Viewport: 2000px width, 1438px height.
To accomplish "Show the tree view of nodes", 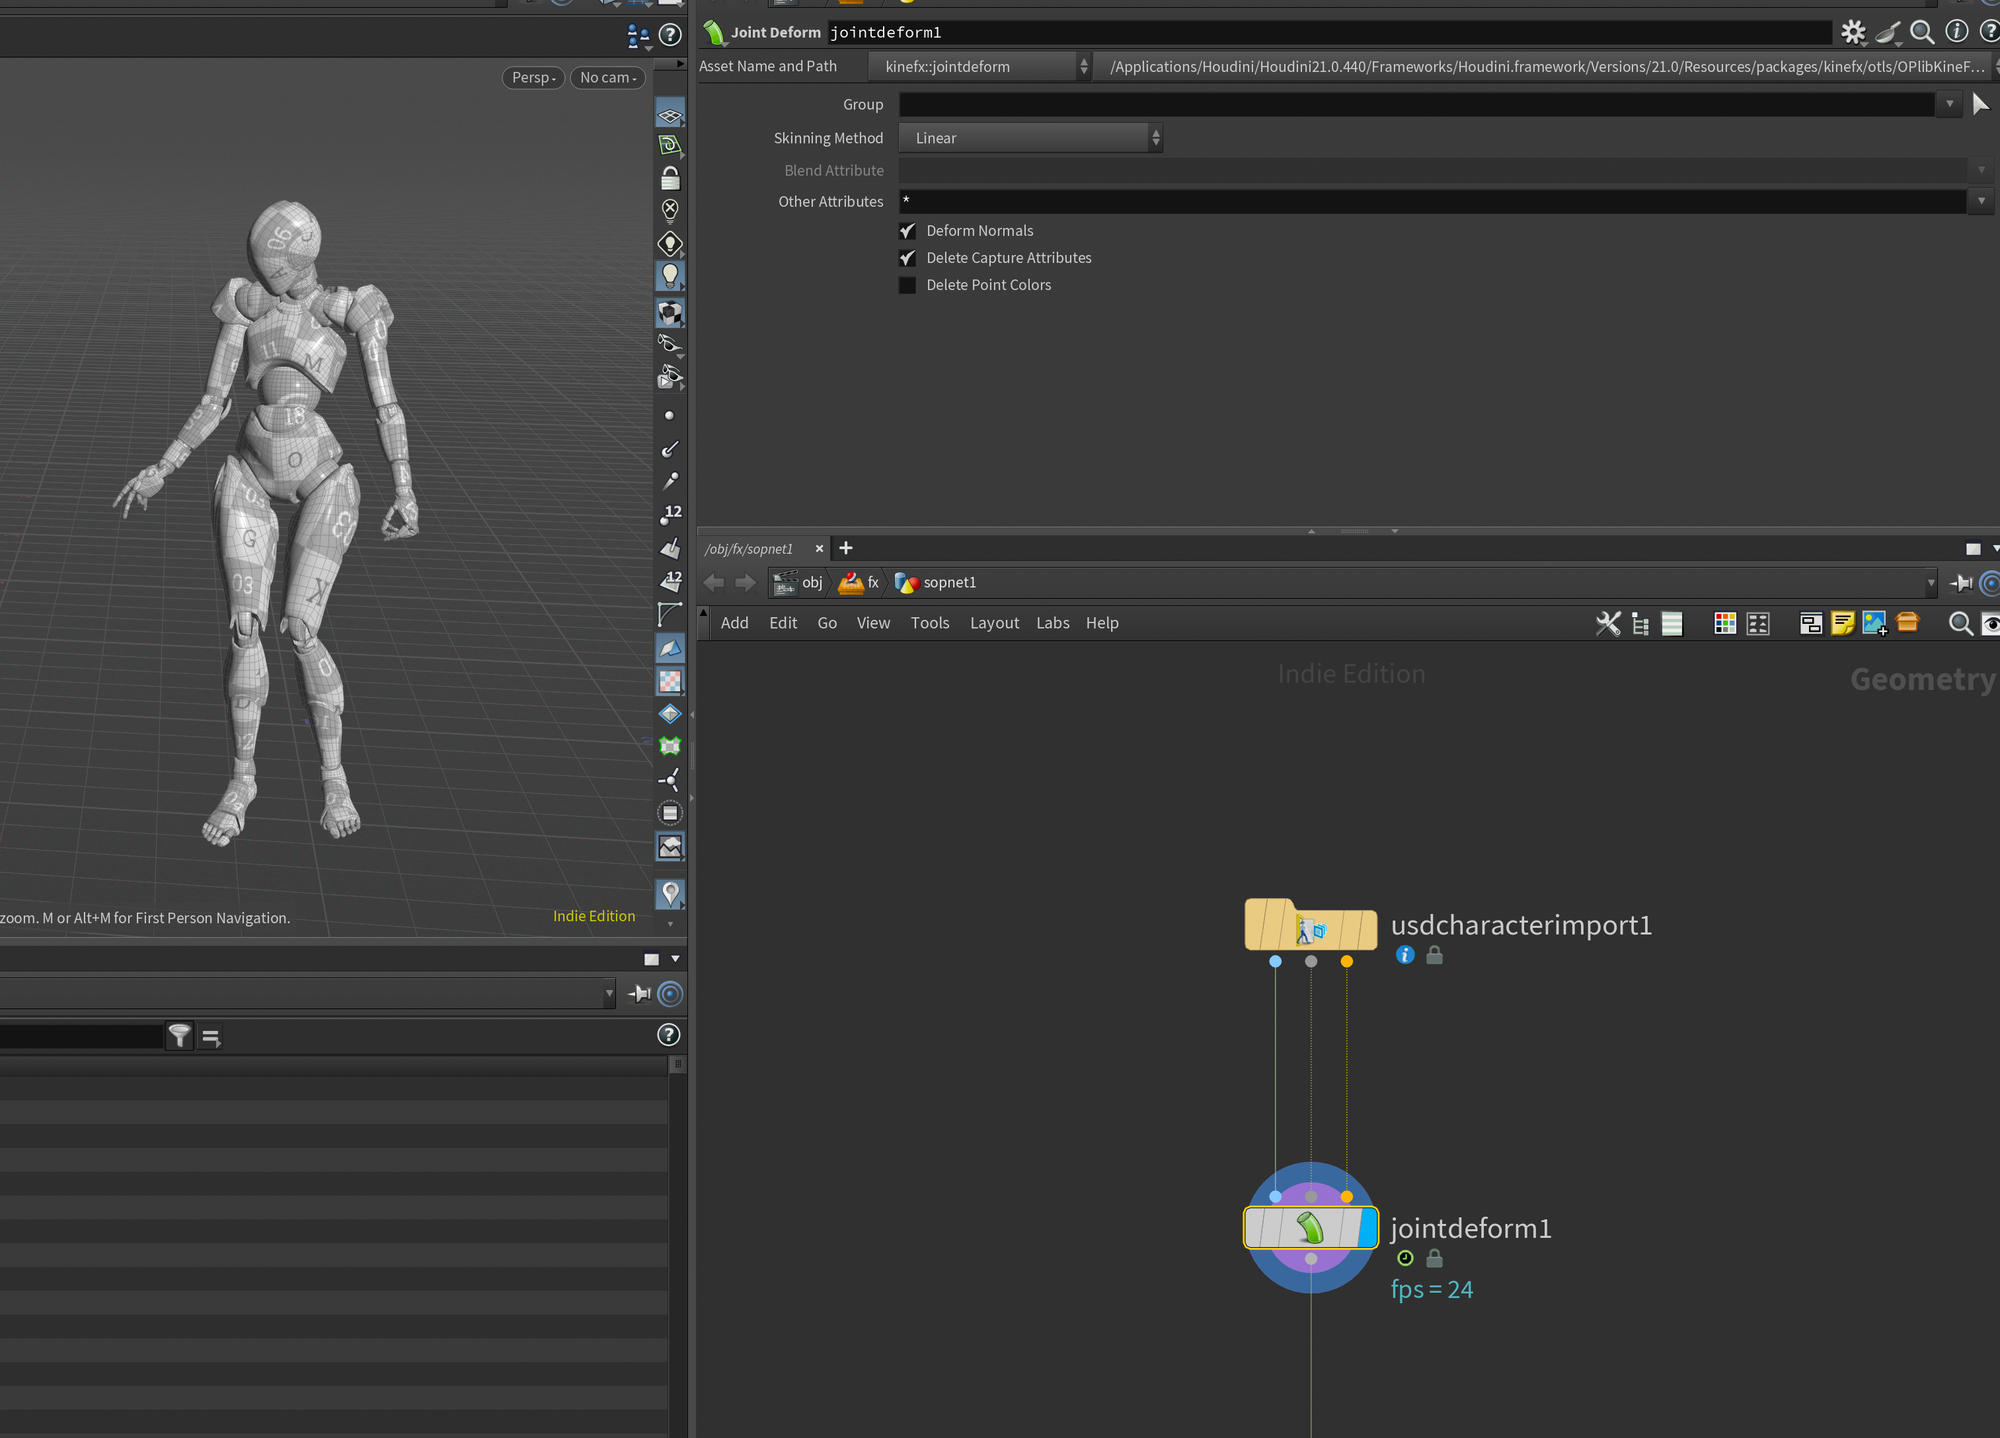I will 1640,624.
